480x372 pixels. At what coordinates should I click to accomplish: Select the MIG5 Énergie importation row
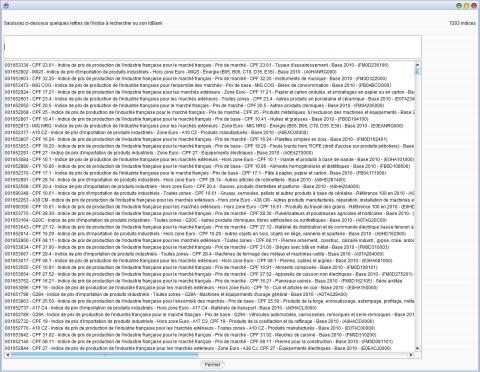(x=209, y=72)
